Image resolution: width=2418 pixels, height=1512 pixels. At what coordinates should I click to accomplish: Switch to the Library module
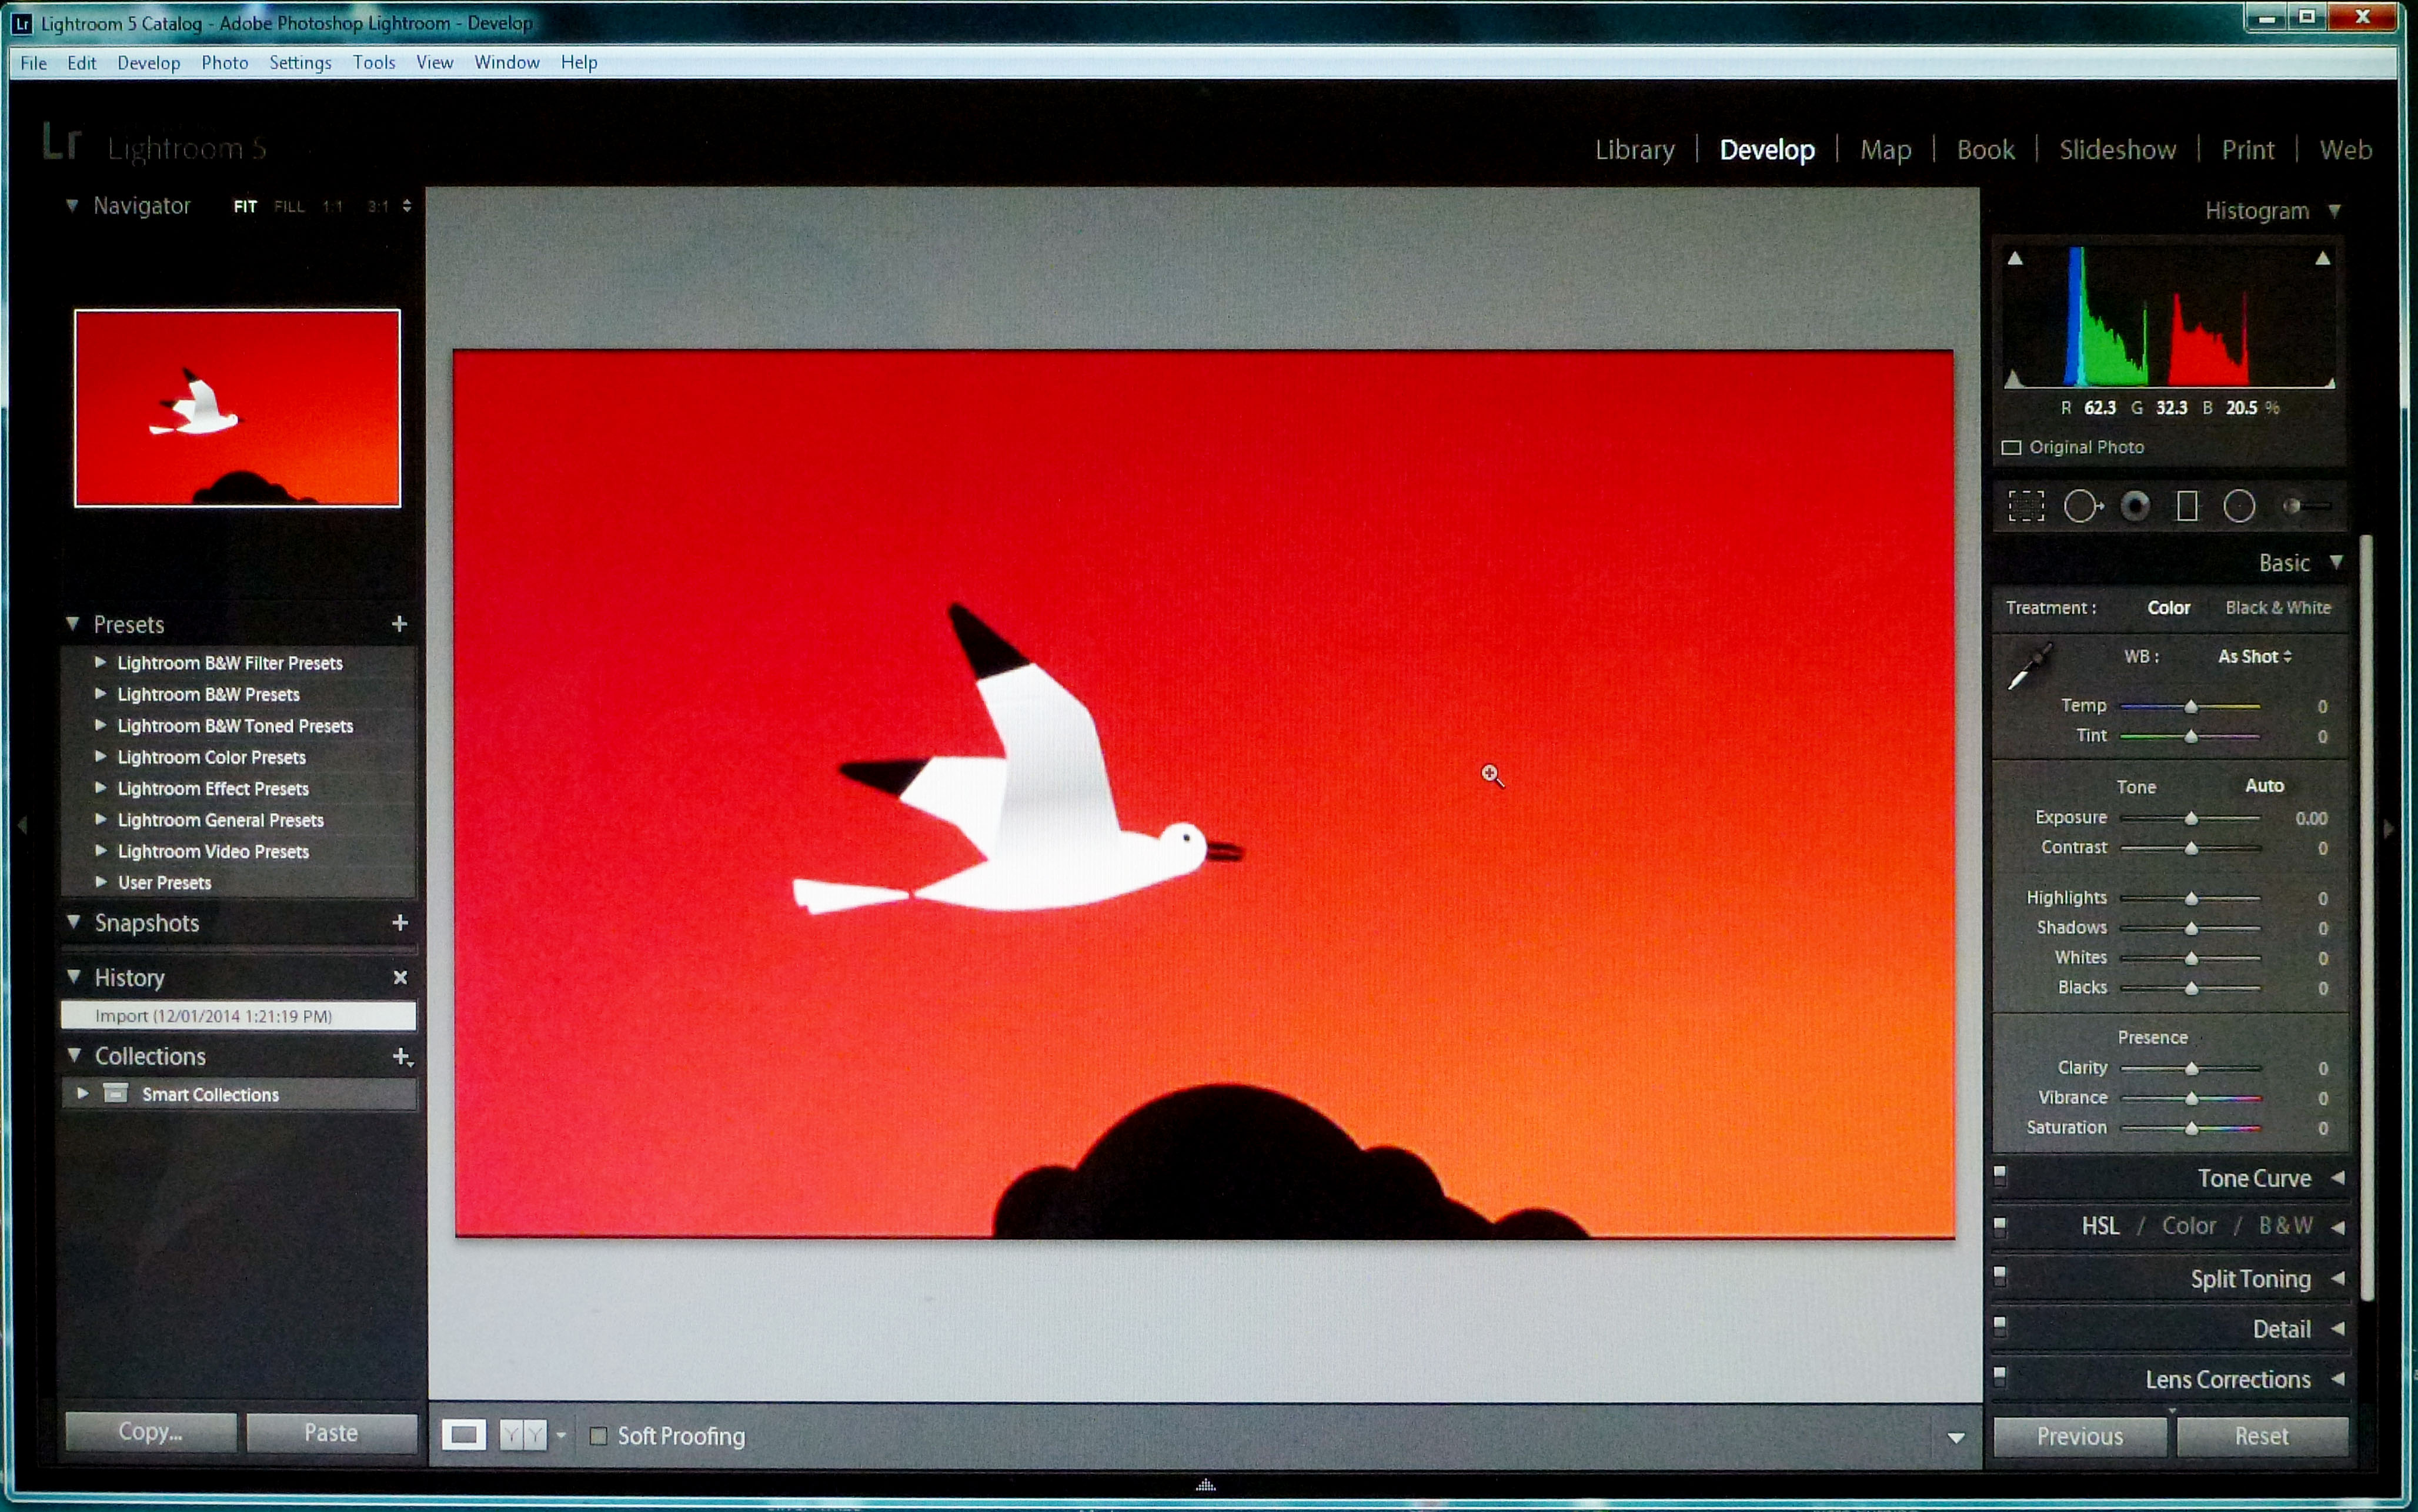pyautogui.click(x=1634, y=150)
